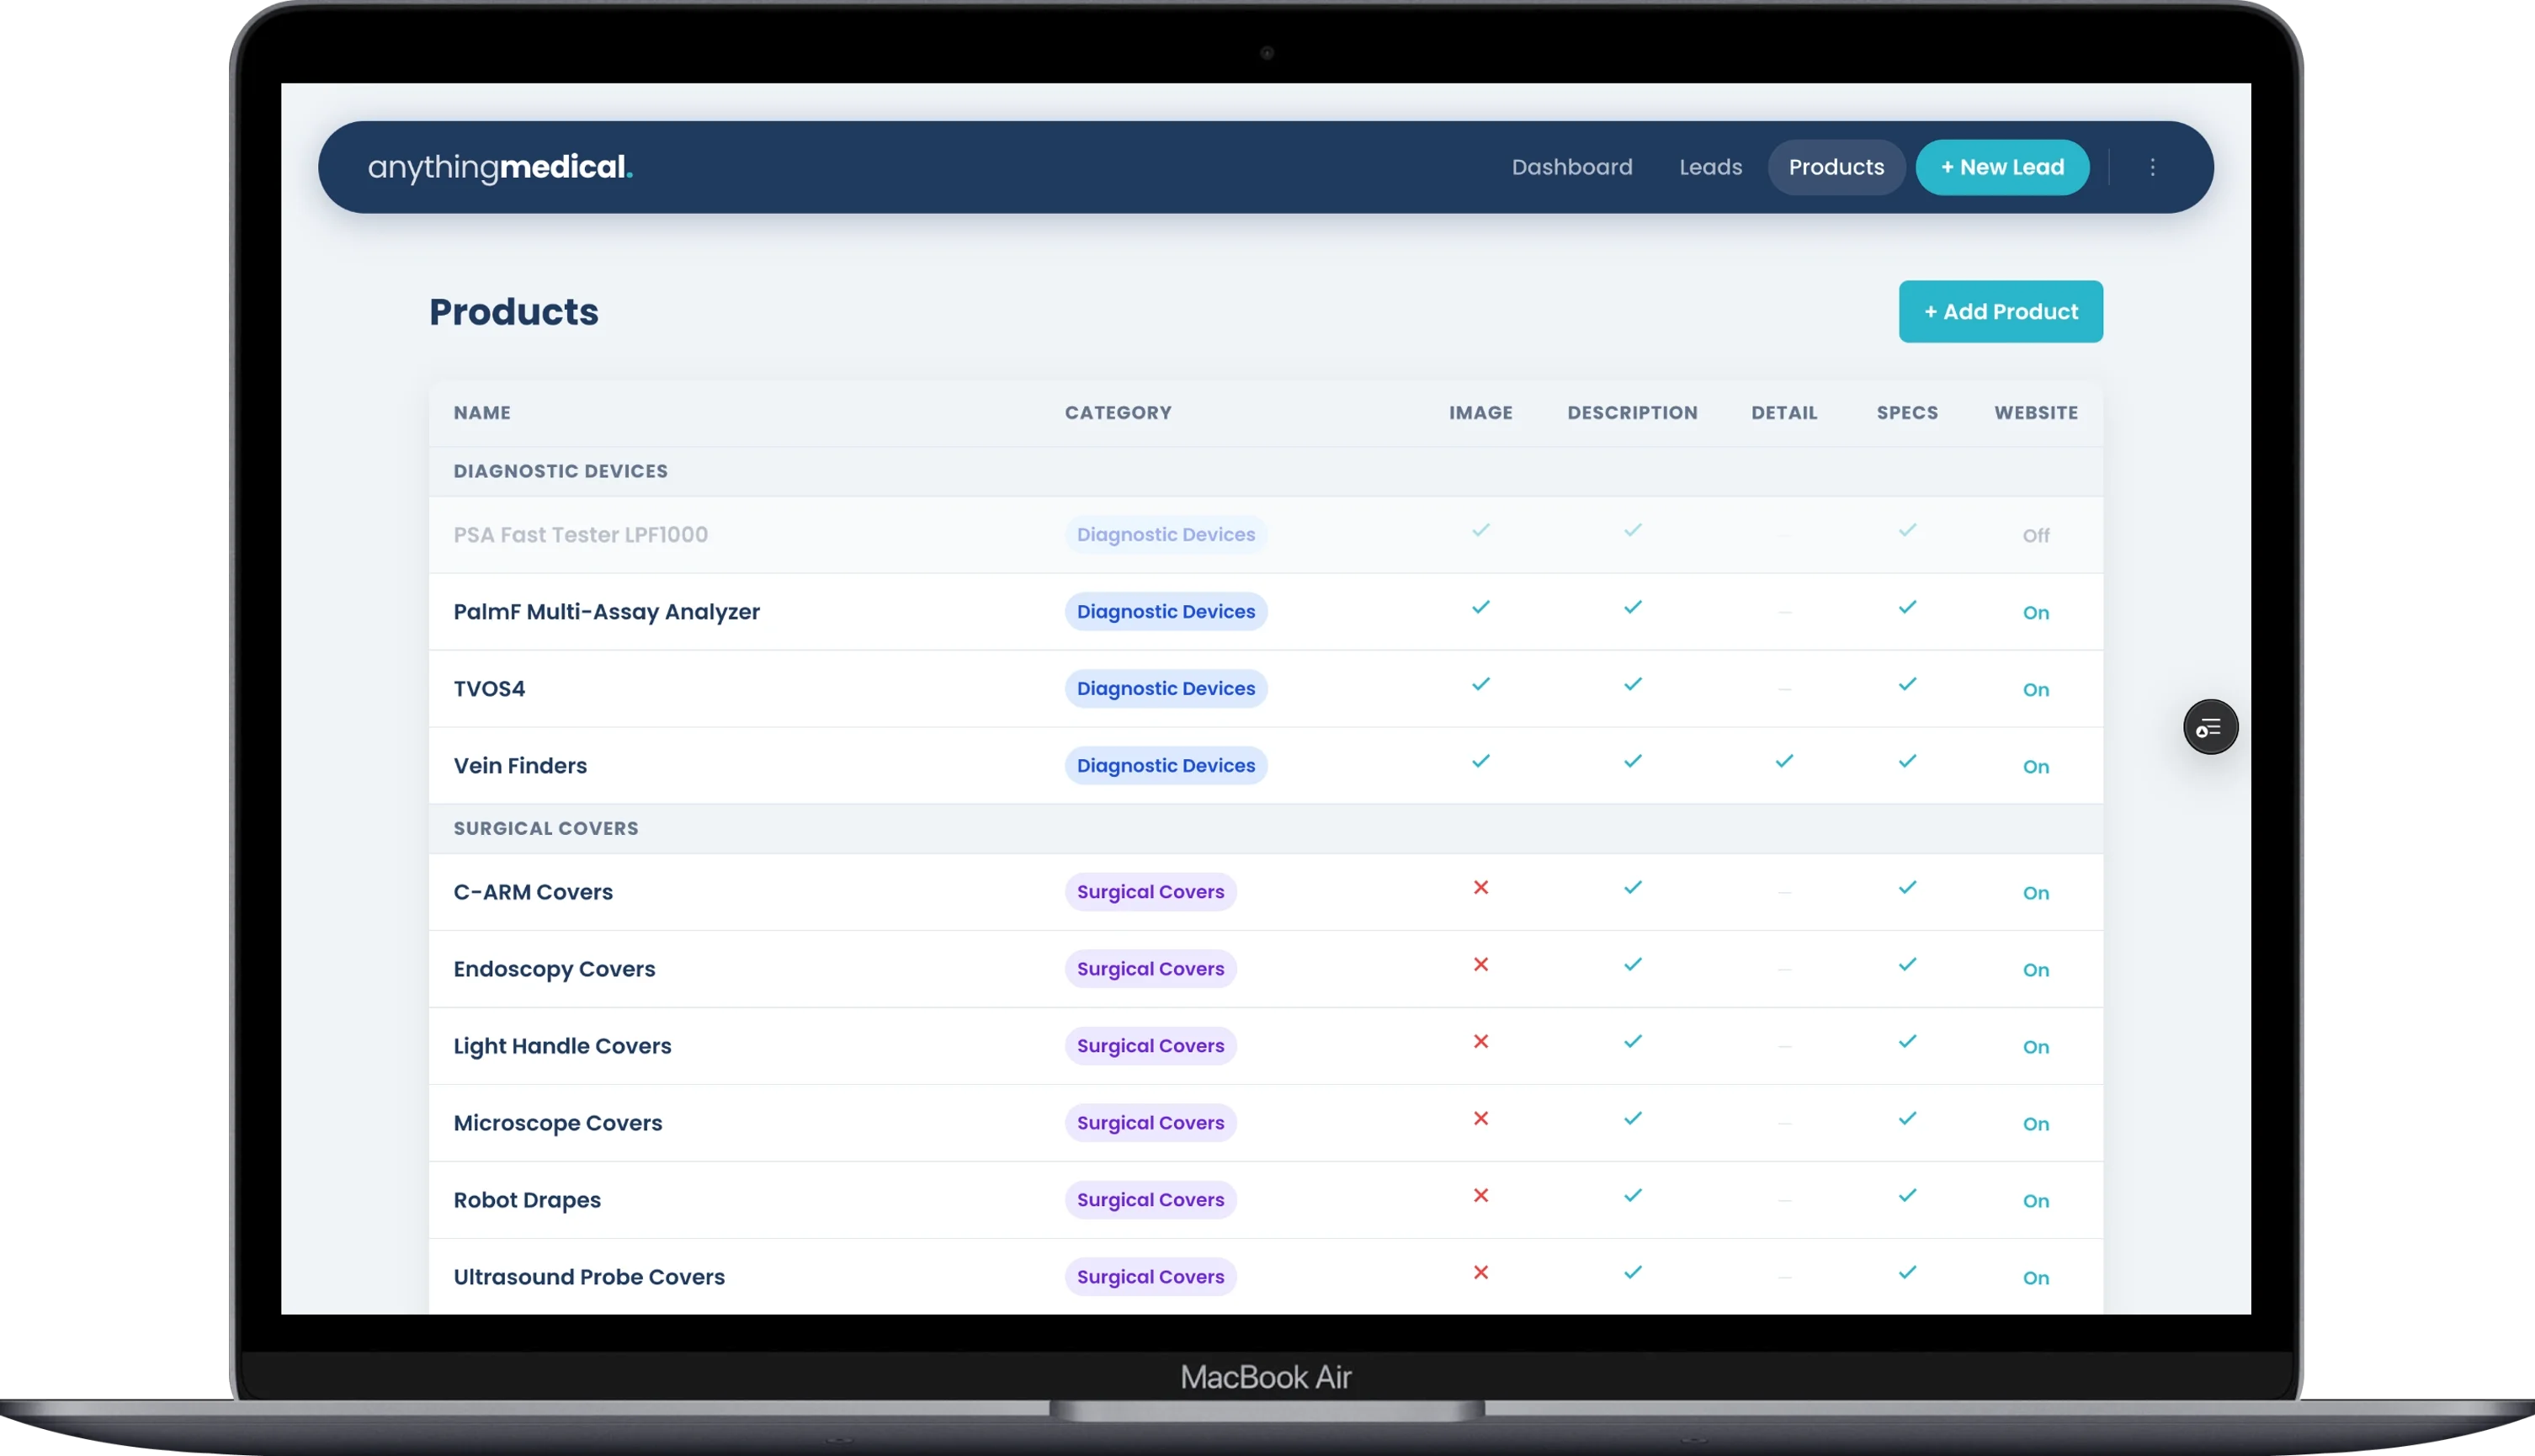The image size is (2535, 1456).
Task: Click Image red X for Ultrasound Probe Covers
Action: (1481, 1272)
